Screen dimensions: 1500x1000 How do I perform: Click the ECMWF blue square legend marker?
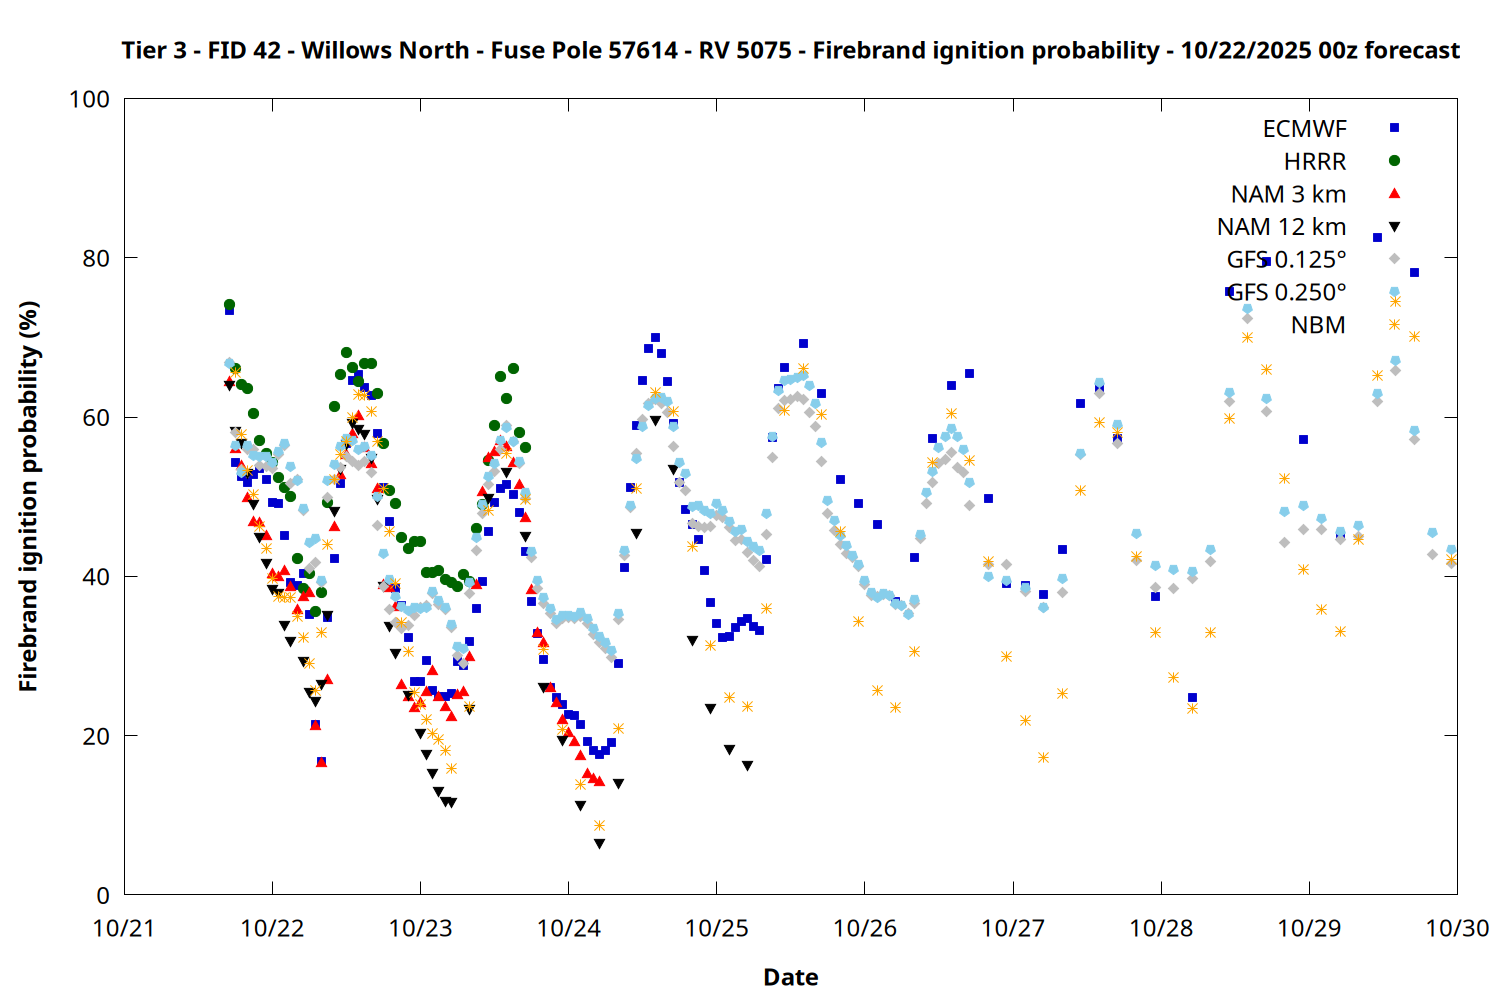click(1394, 128)
